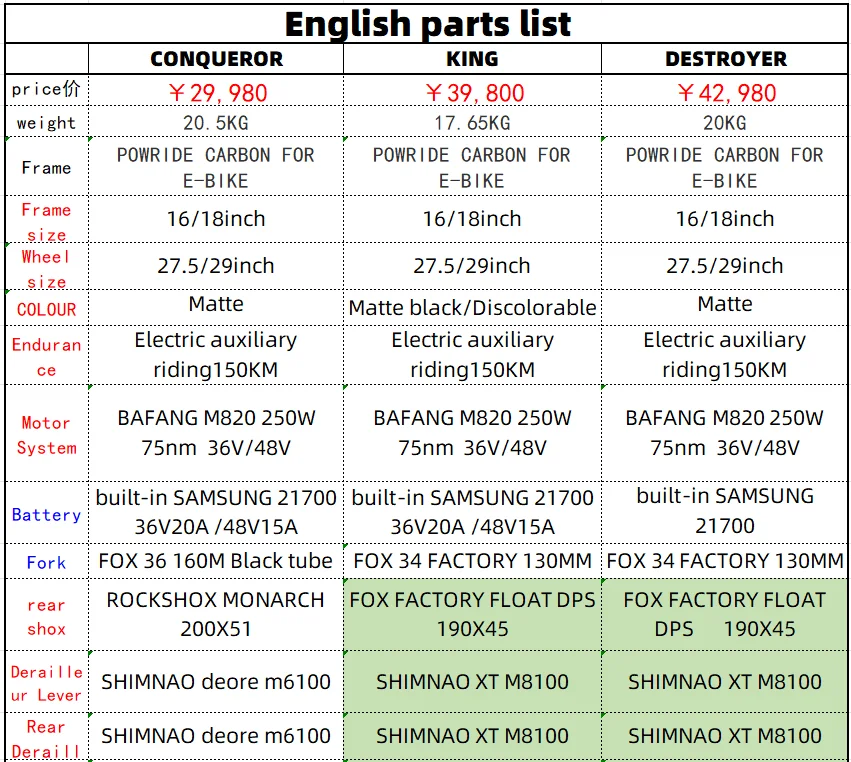Click the Matte black/Discolorable cell
851x762 pixels.
point(472,308)
